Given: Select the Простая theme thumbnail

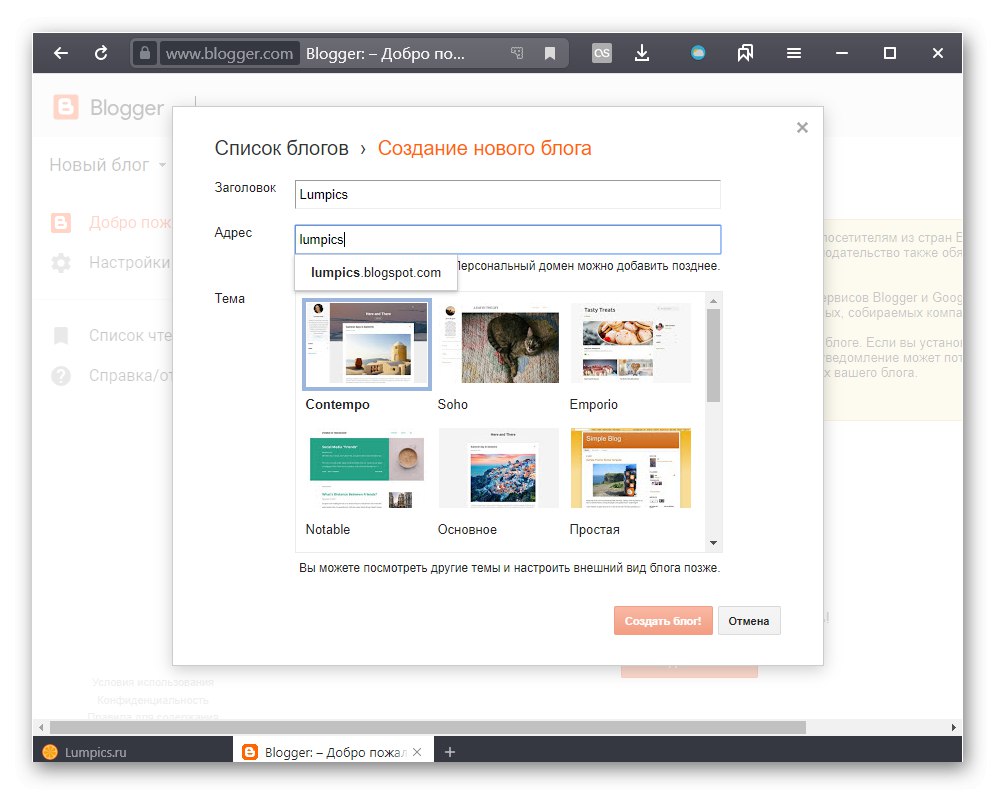Looking at the screenshot, I should [631, 469].
